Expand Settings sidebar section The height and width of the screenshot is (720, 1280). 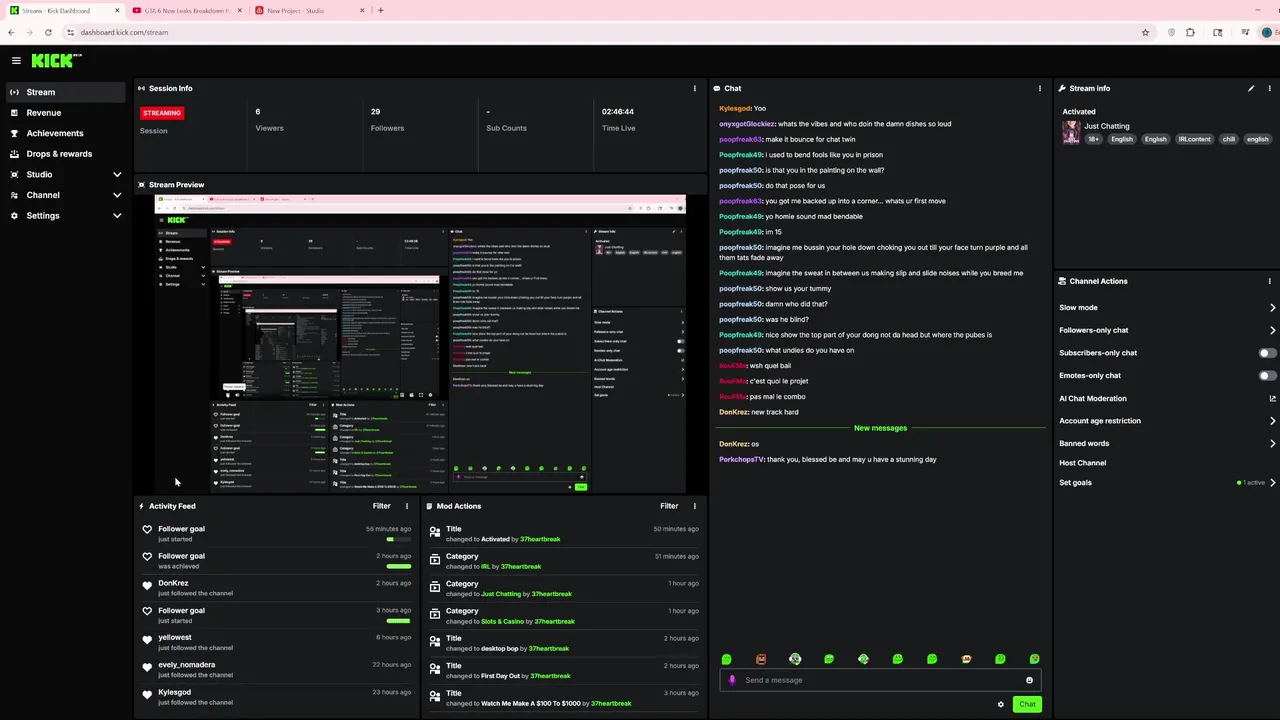coord(117,215)
